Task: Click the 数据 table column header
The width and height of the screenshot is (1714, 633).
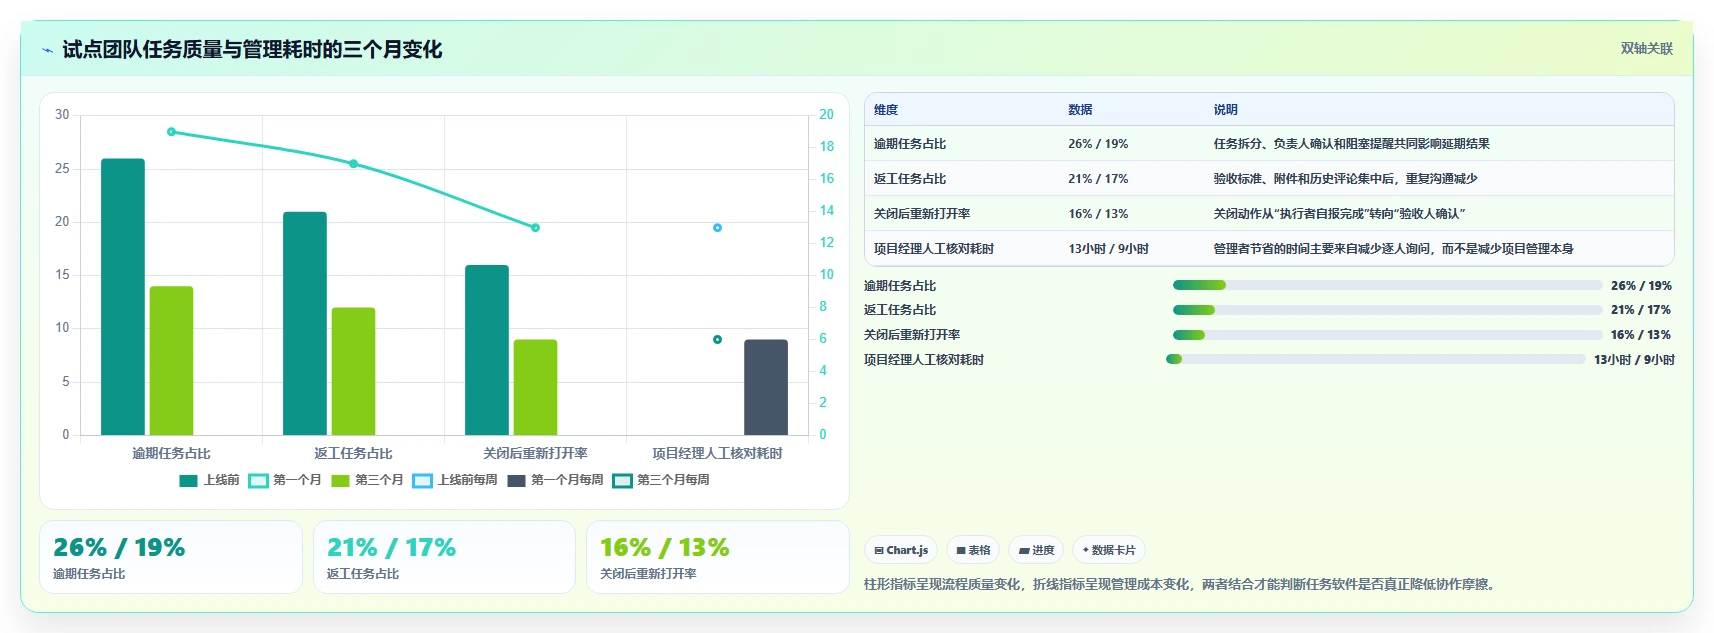Action: coord(1080,110)
